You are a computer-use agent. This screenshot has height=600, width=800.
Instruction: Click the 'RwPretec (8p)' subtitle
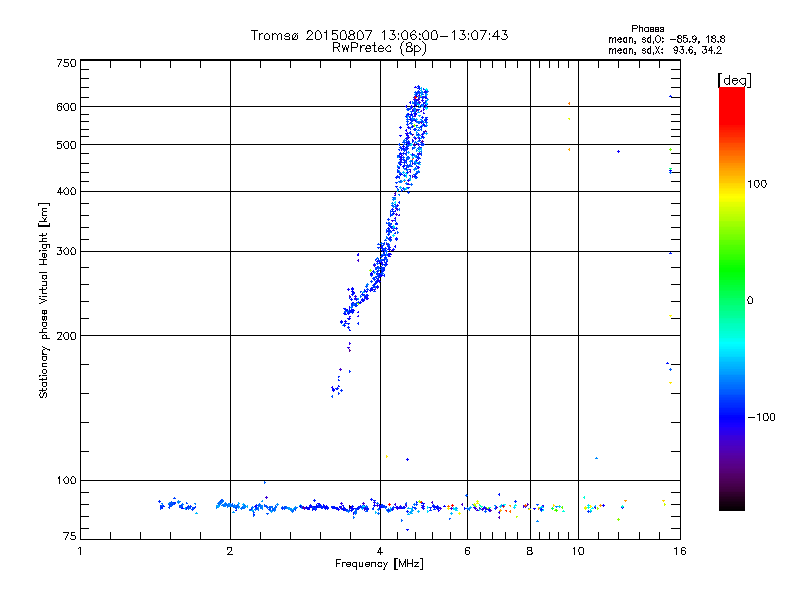pyautogui.click(x=379, y=48)
